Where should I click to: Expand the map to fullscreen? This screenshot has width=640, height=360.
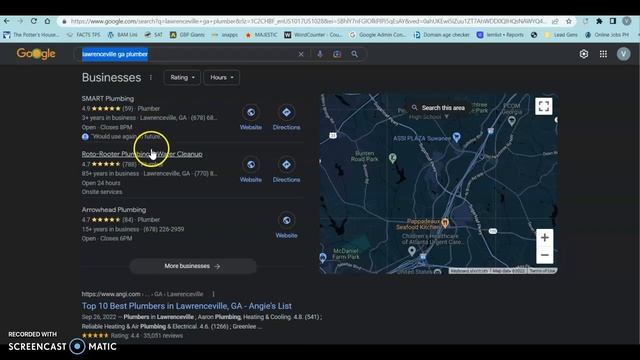[544, 106]
